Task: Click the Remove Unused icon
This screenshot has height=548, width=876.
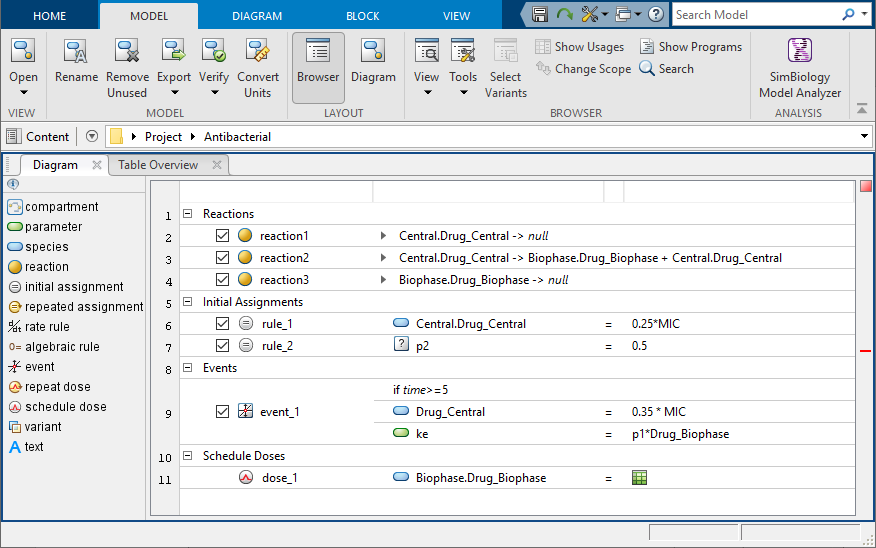Action: 127,51
